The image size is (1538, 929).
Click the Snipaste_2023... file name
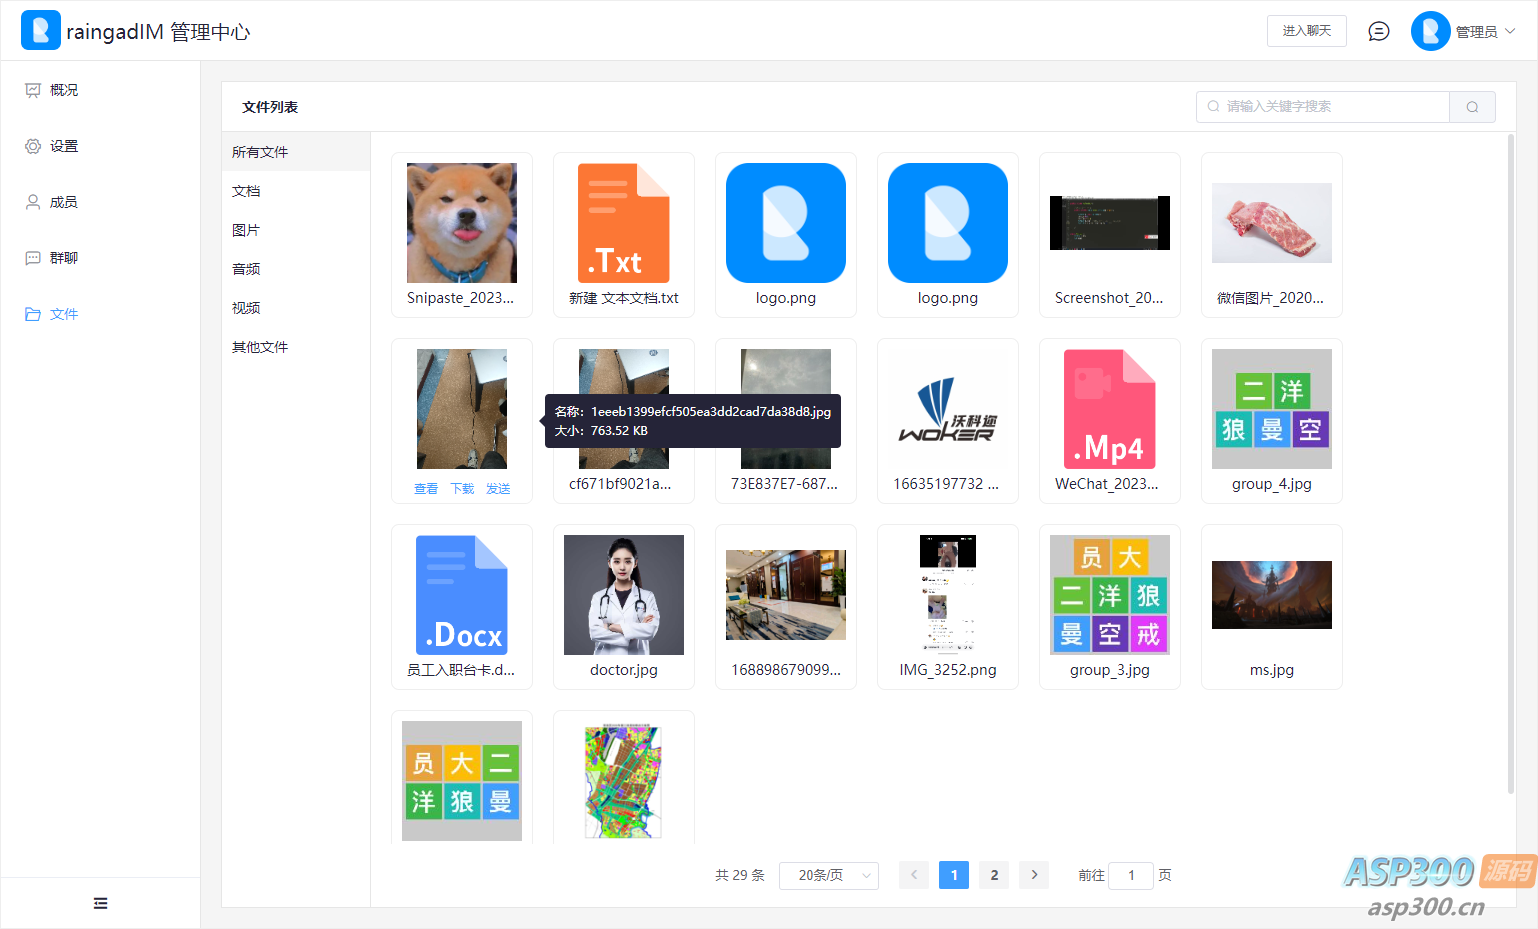461,298
